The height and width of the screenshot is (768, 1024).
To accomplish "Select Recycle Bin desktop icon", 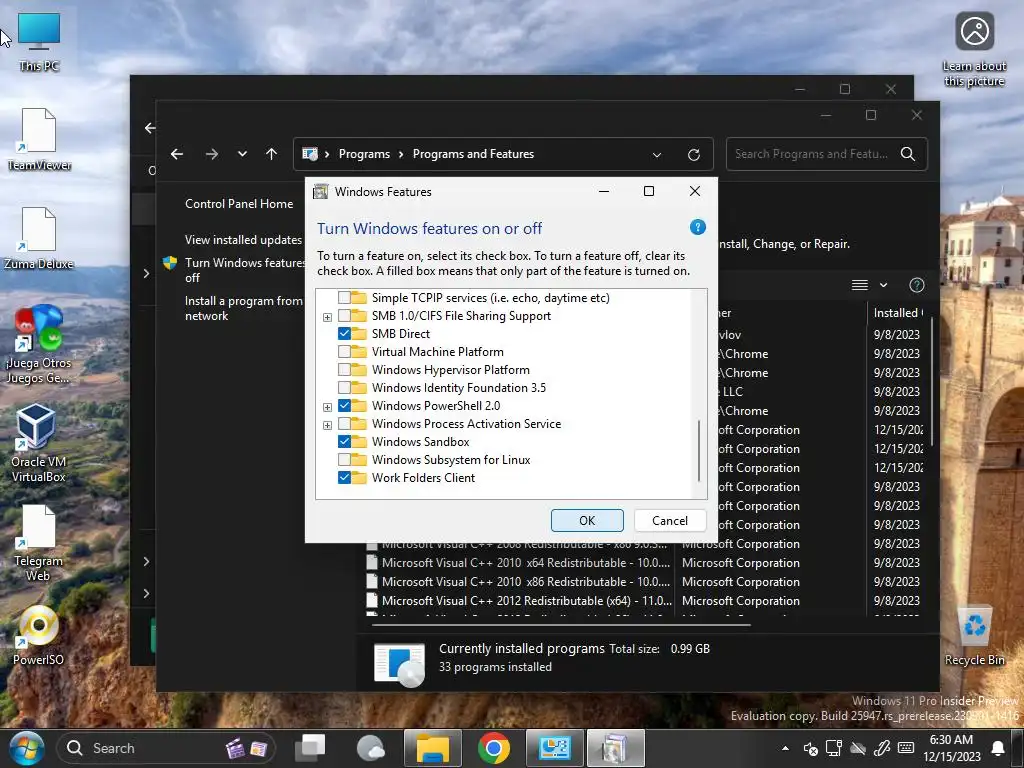I will point(974,635).
